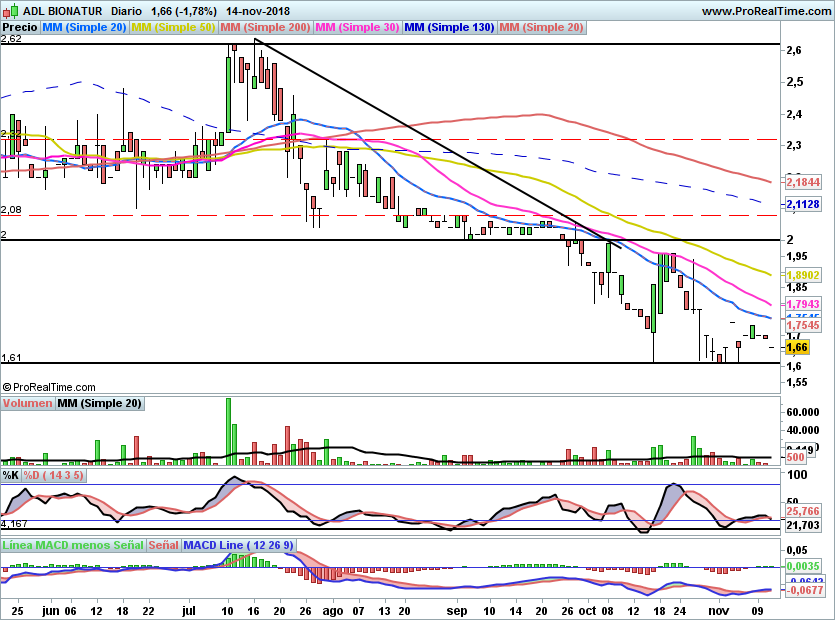Click the blue MM (Simple 20) label
The width and height of the screenshot is (835, 620).
(84, 27)
